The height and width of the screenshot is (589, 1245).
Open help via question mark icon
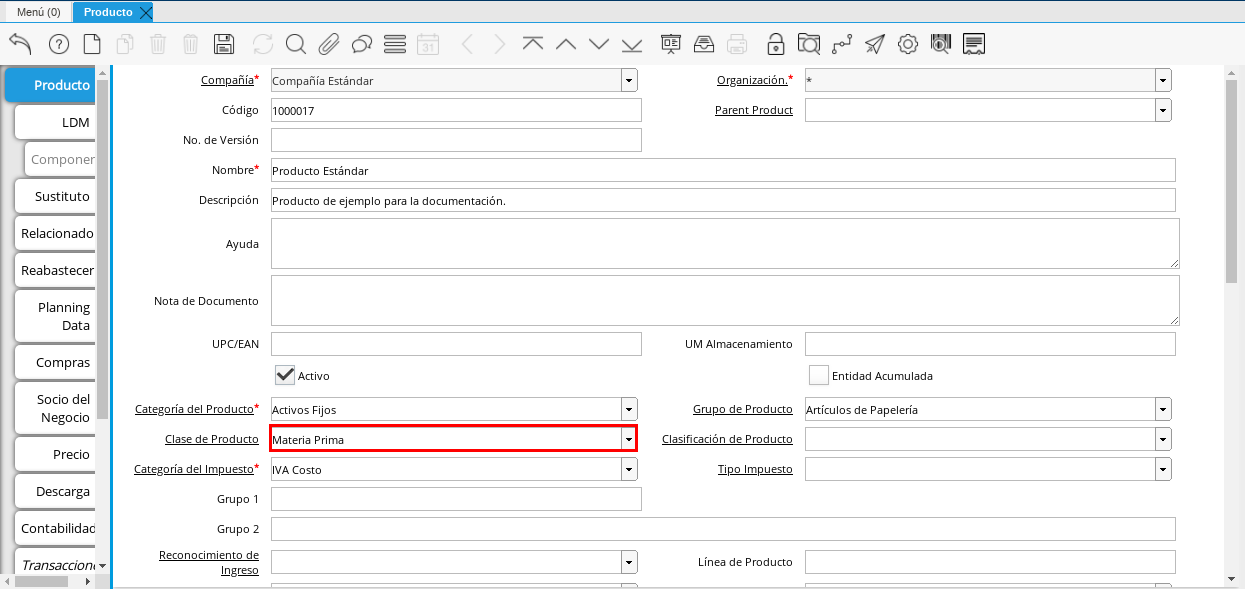(x=59, y=44)
